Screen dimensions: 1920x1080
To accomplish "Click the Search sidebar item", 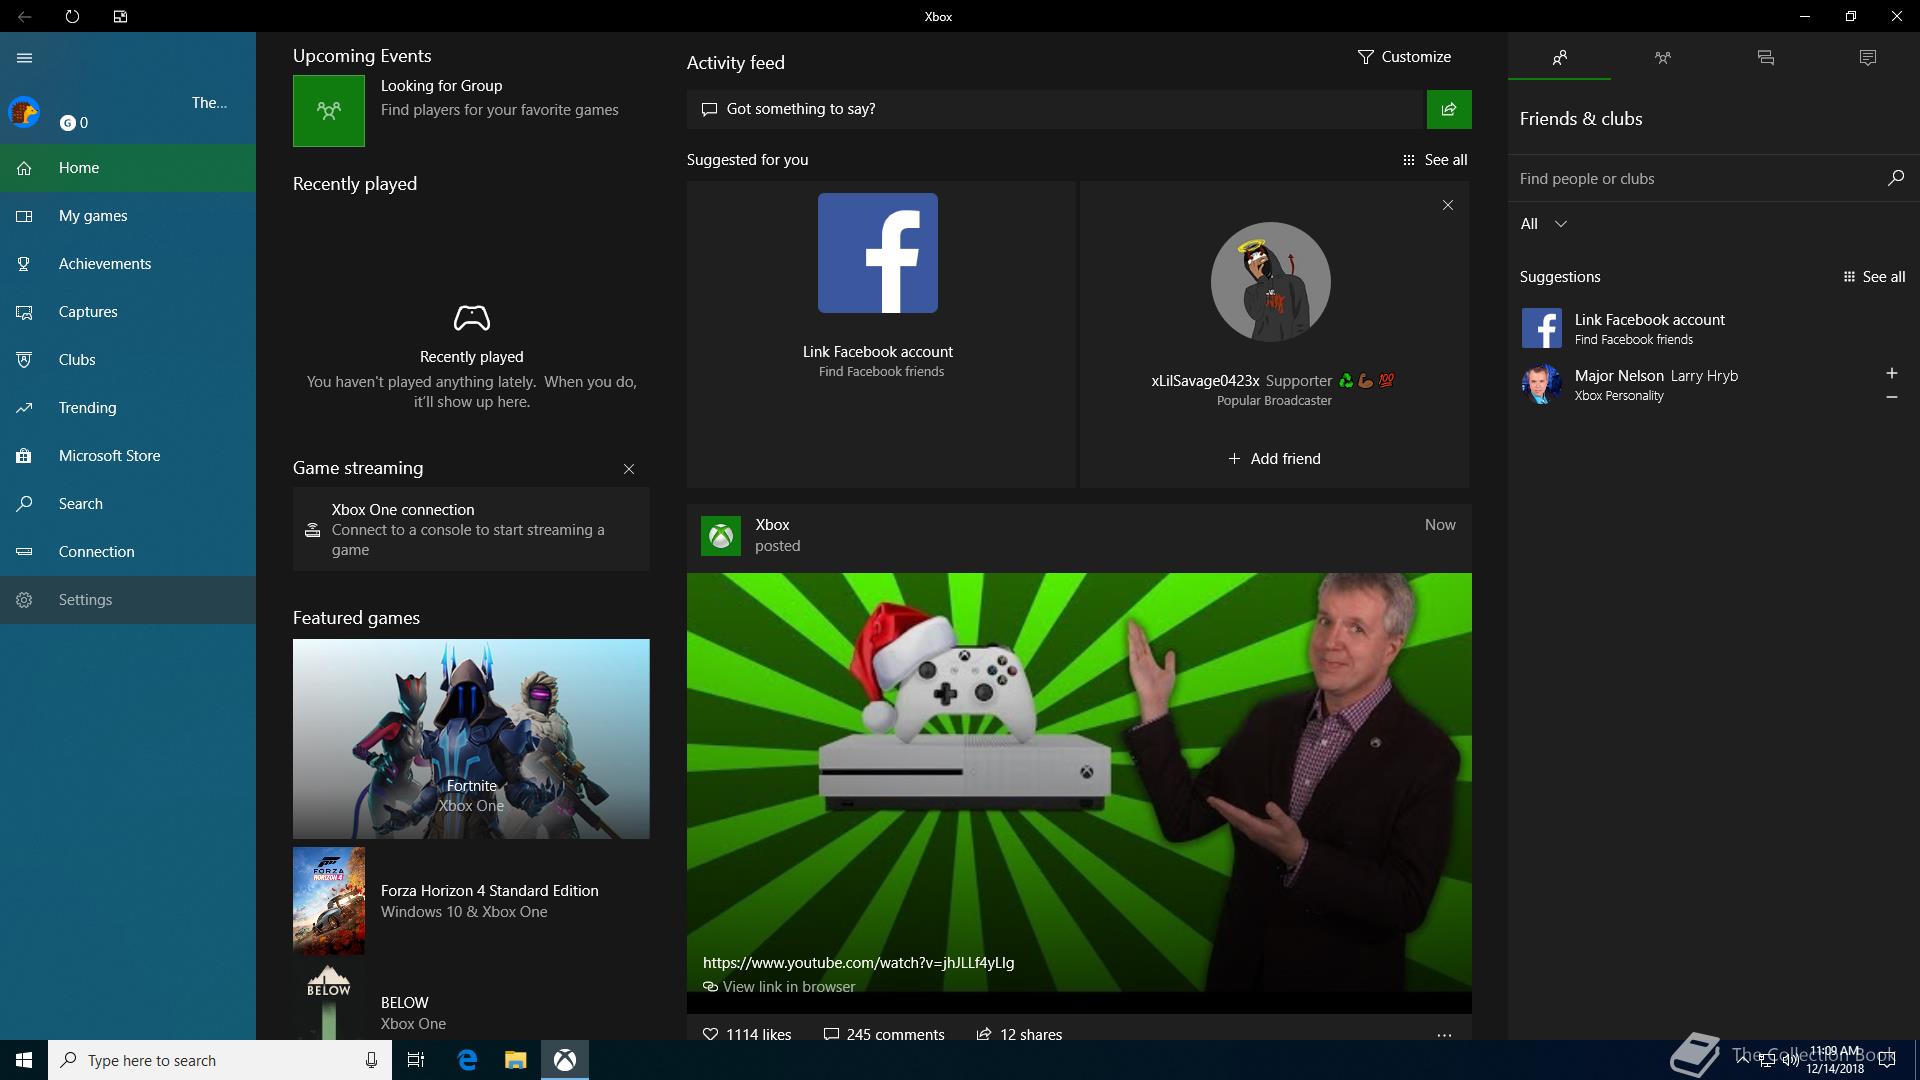I will (128, 504).
